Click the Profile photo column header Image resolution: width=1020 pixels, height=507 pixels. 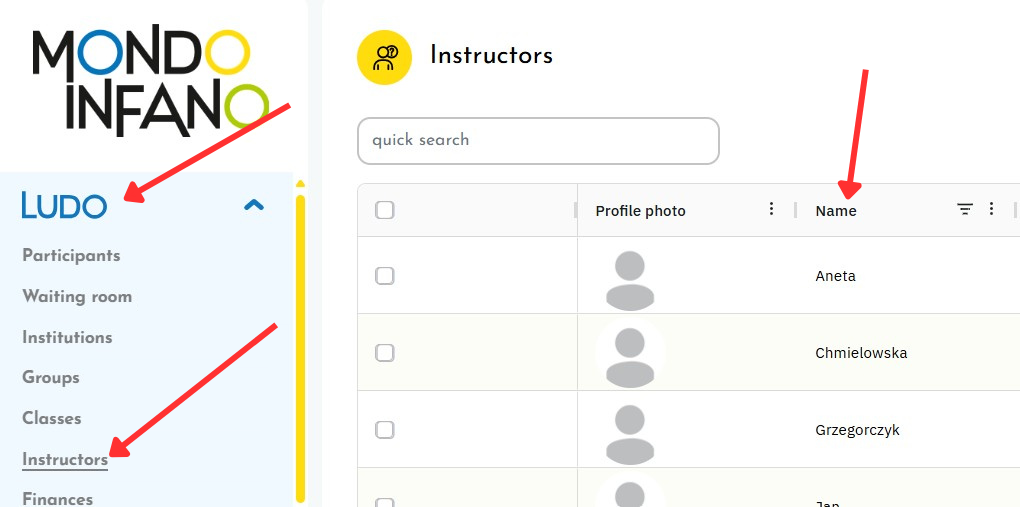(x=641, y=211)
